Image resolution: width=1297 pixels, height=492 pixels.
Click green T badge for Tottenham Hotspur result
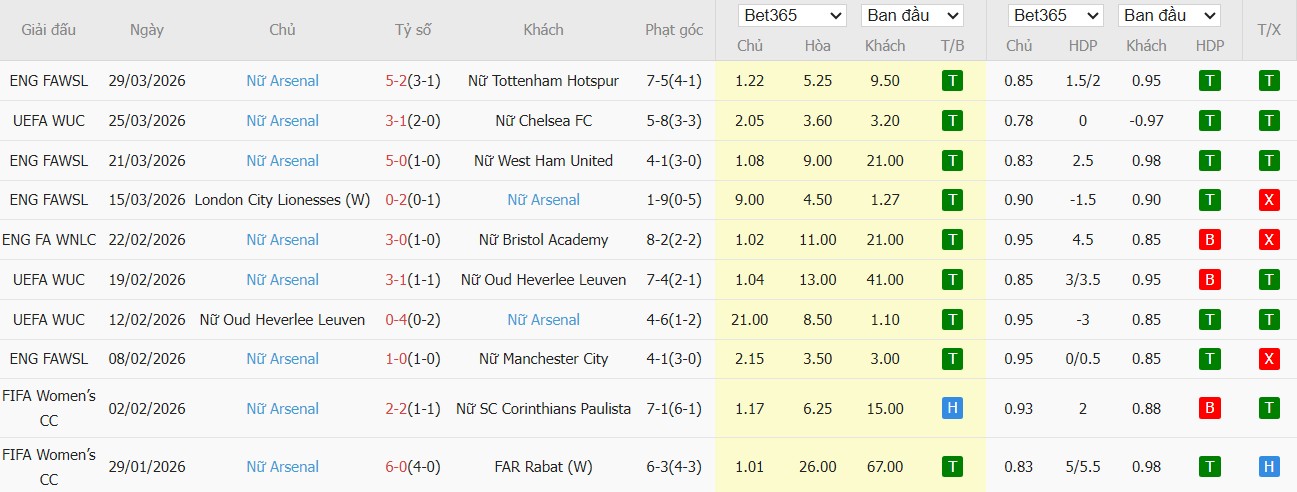click(x=952, y=81)
